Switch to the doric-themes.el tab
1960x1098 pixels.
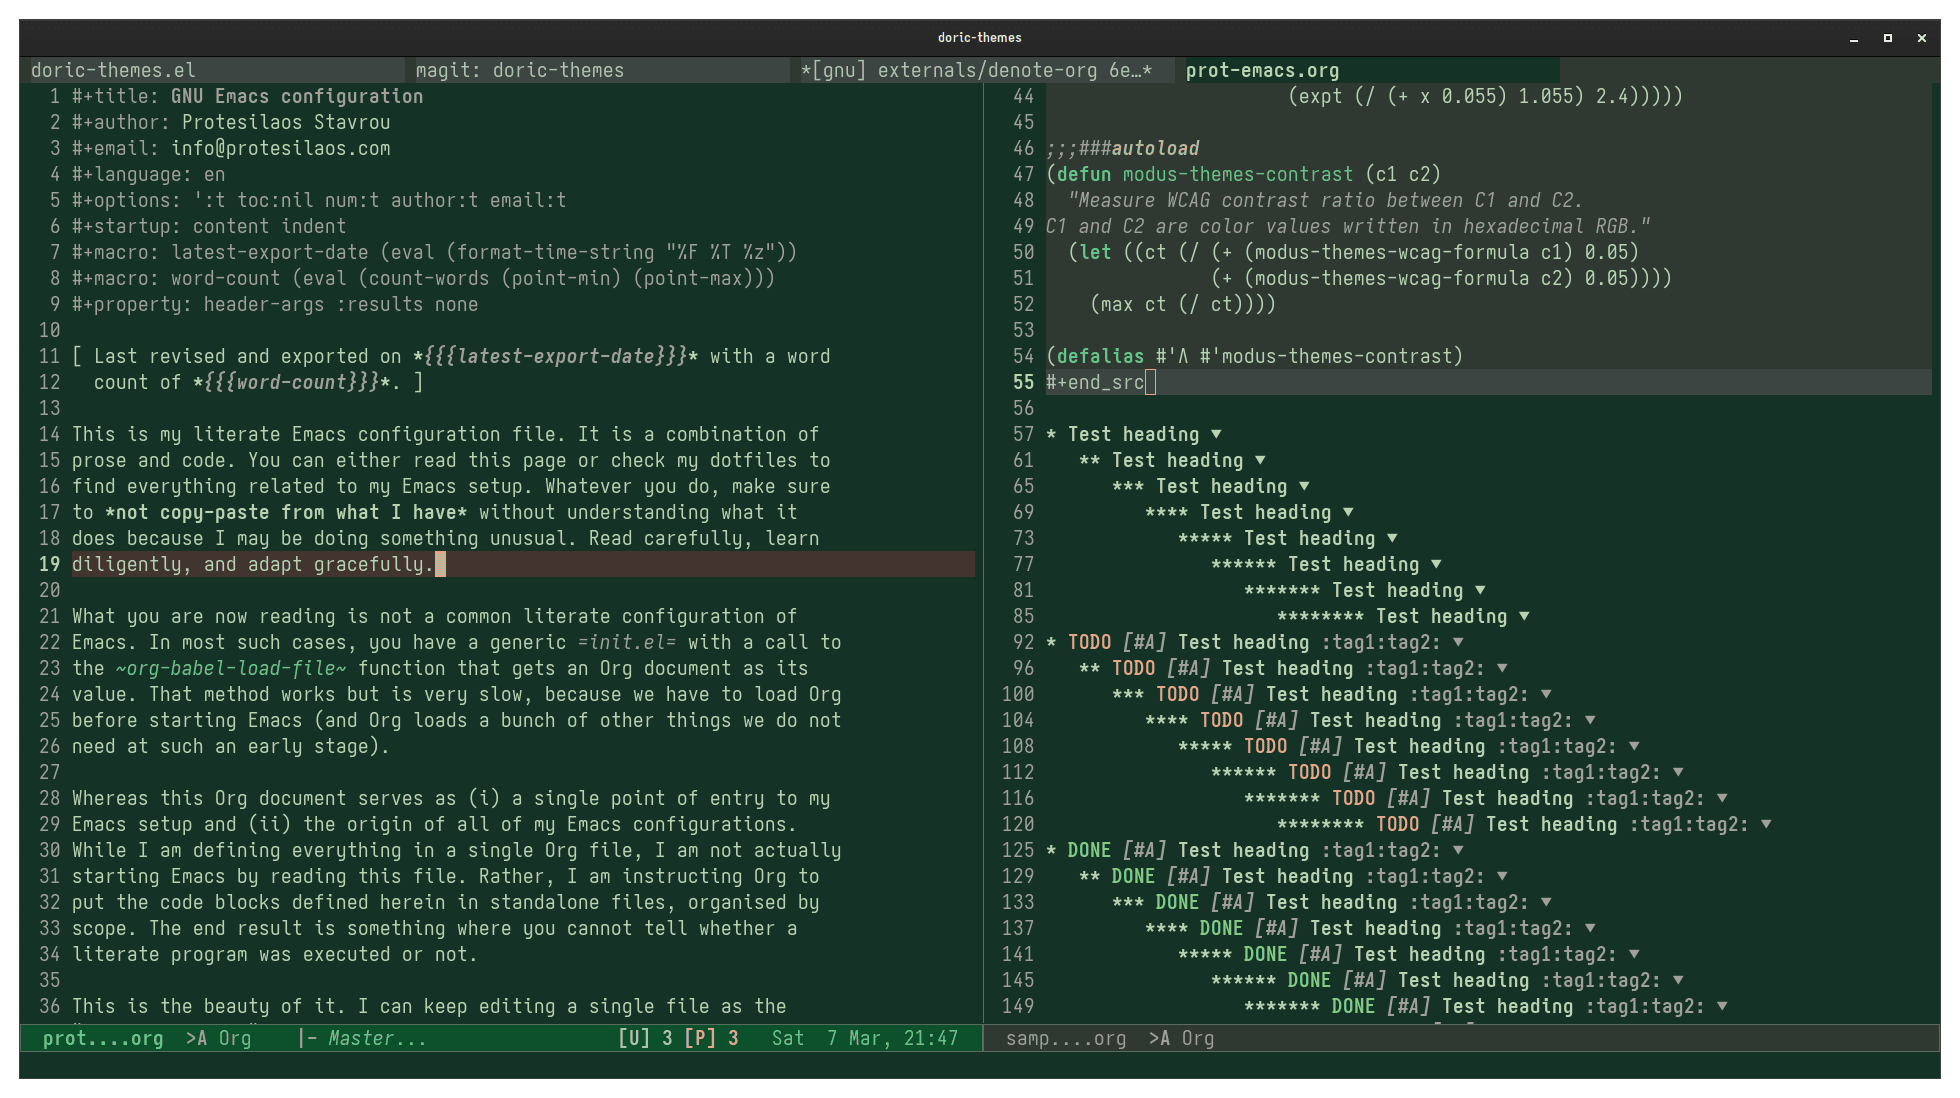pos(113,70)
